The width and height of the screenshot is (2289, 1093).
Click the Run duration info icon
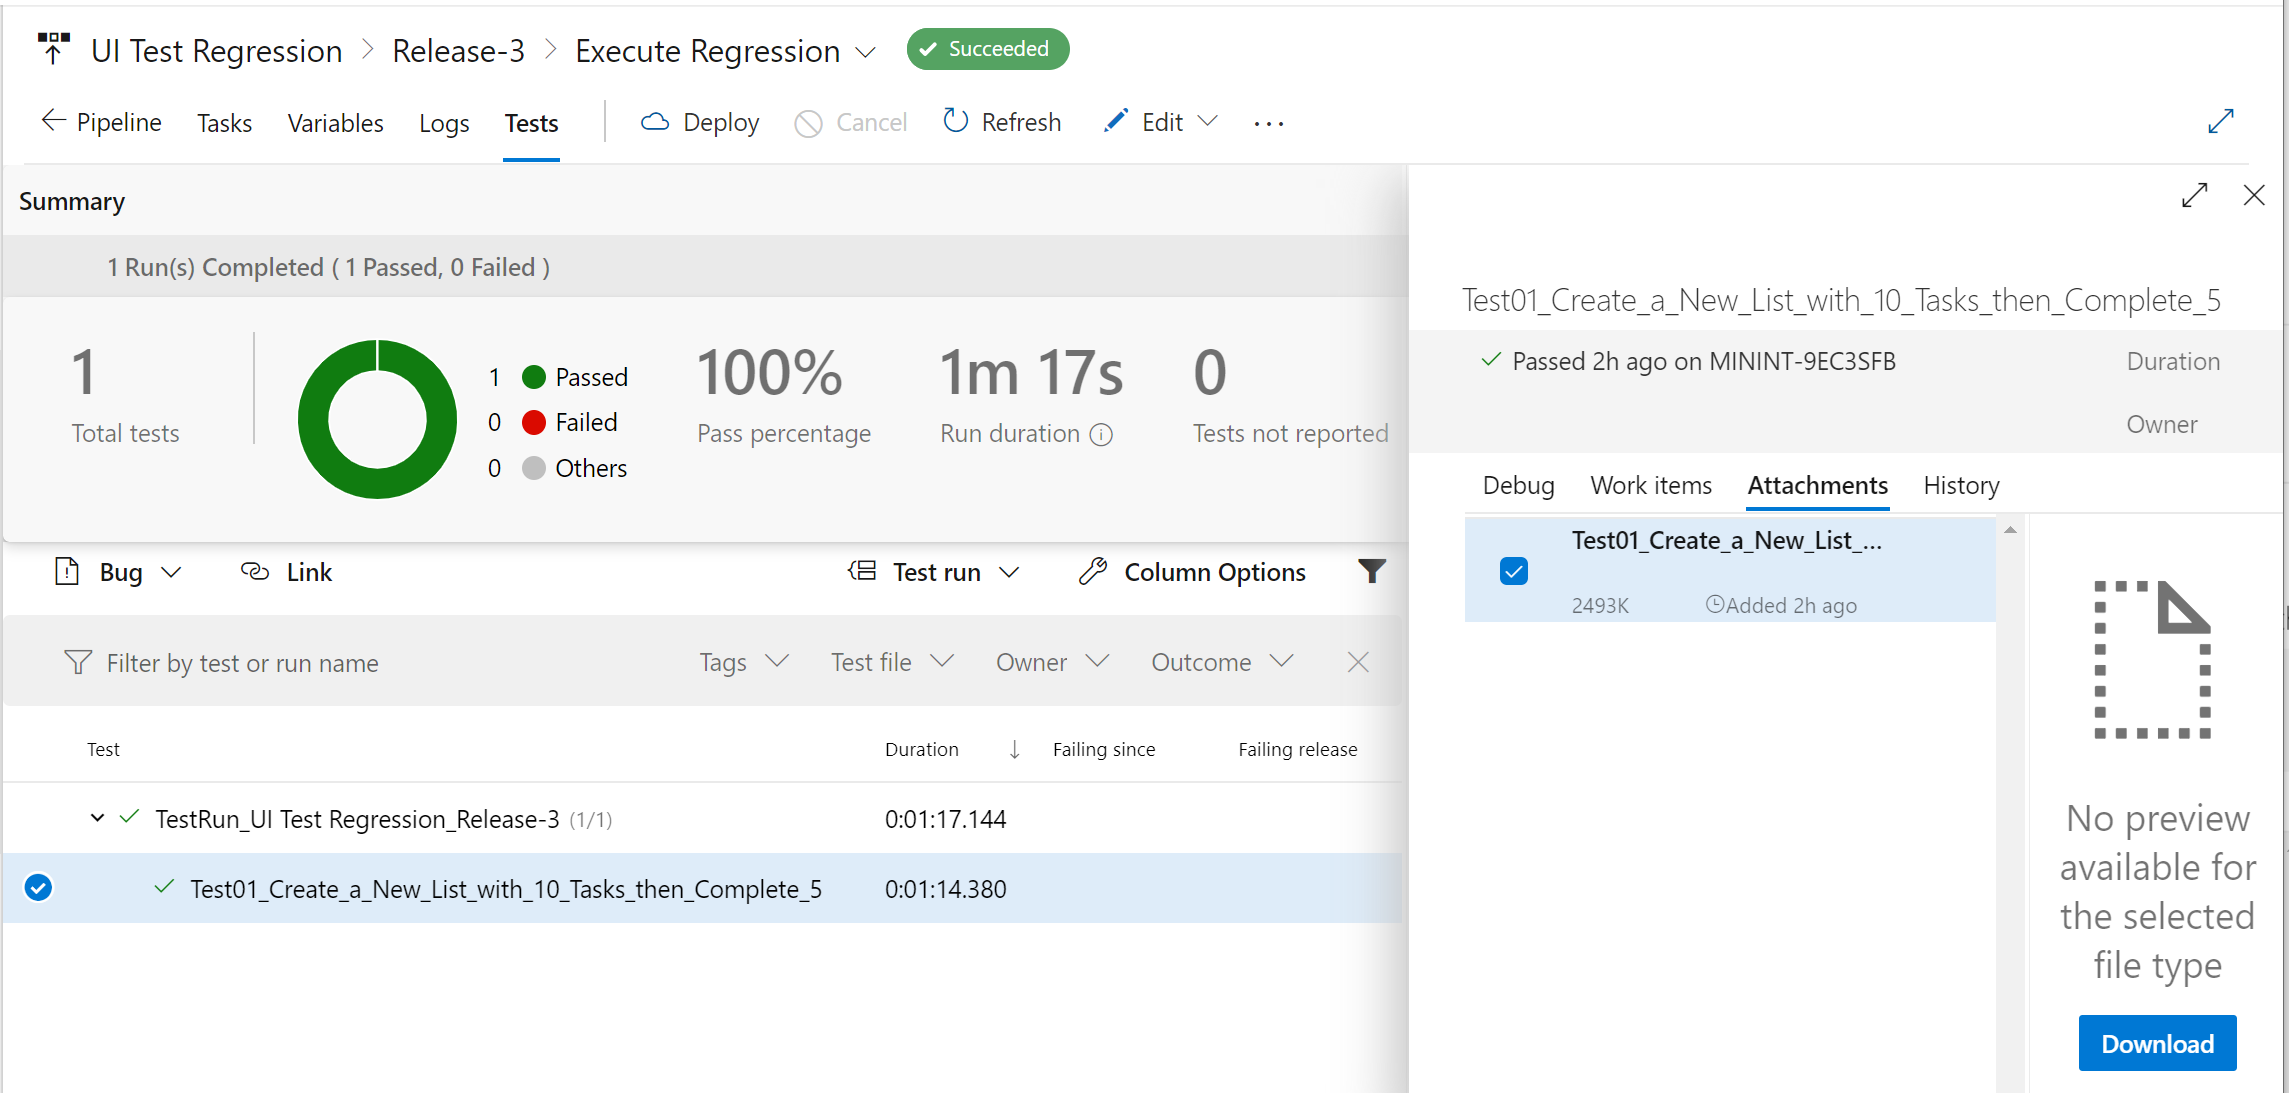(x=1101, y=435)
